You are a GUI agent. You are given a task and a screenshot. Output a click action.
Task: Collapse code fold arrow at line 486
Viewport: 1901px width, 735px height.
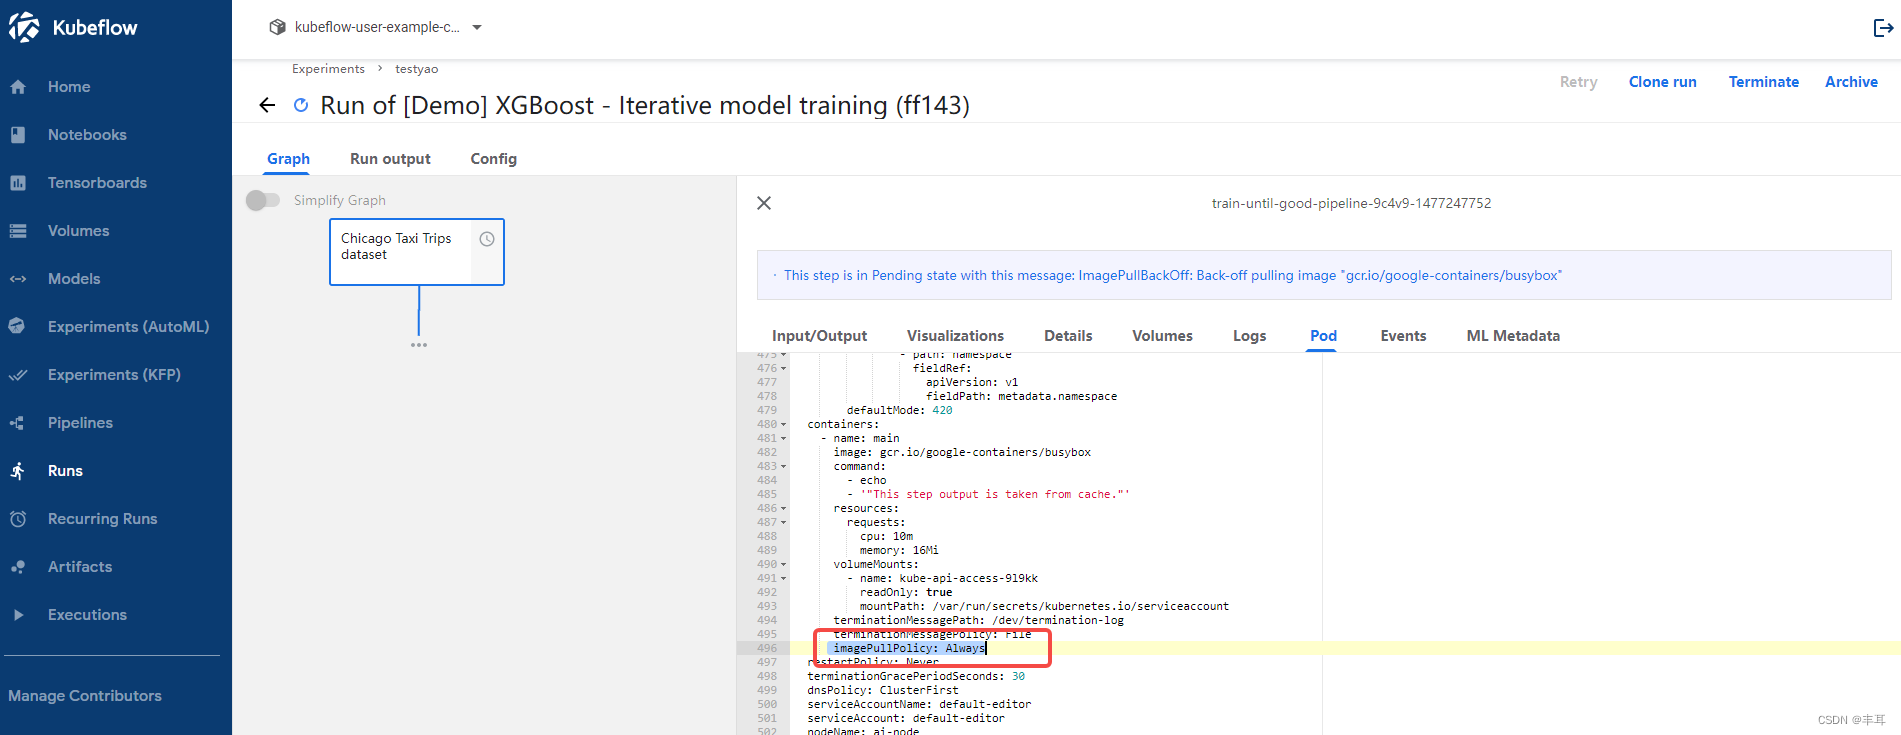coord(783,509)
